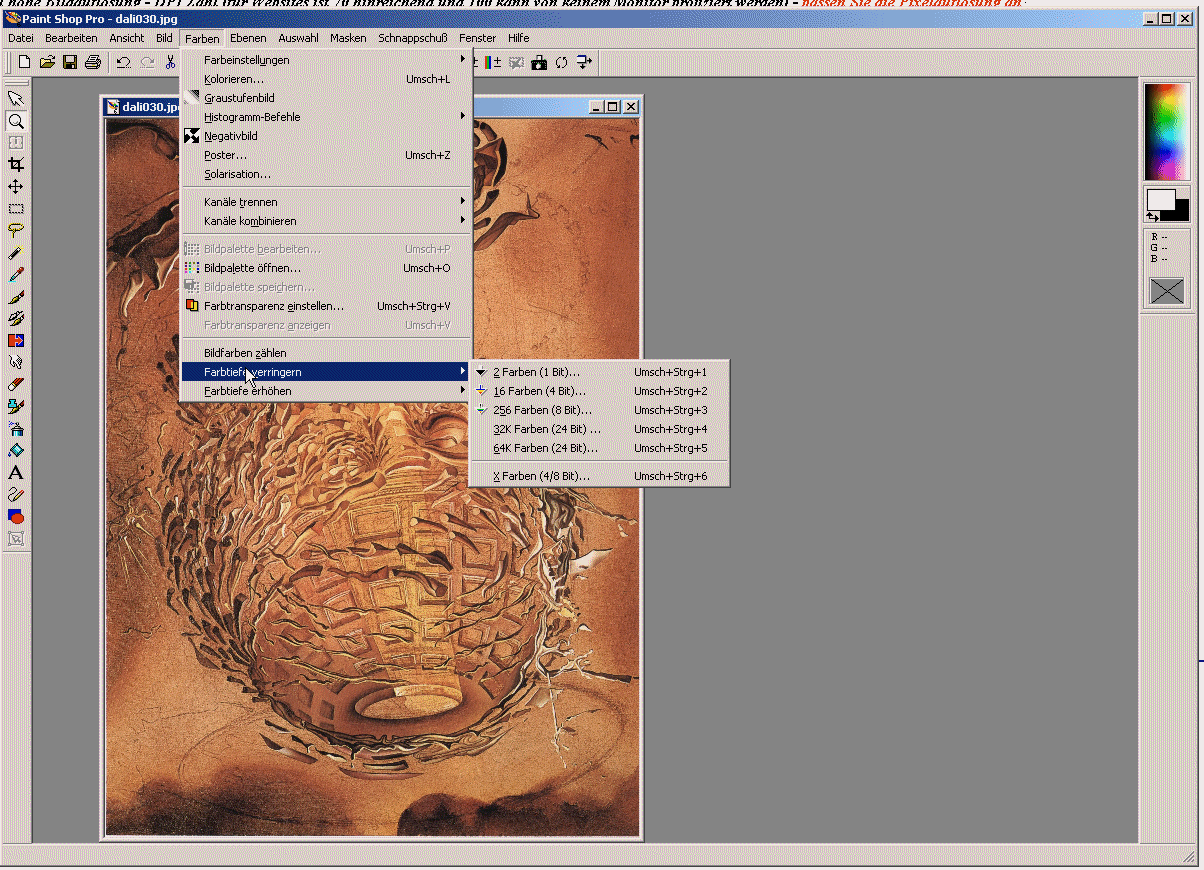This screenshot has height=870, width=1204.
Task: Choose X Farben (4/8 Bit) entry
Action: coord(599,476)
